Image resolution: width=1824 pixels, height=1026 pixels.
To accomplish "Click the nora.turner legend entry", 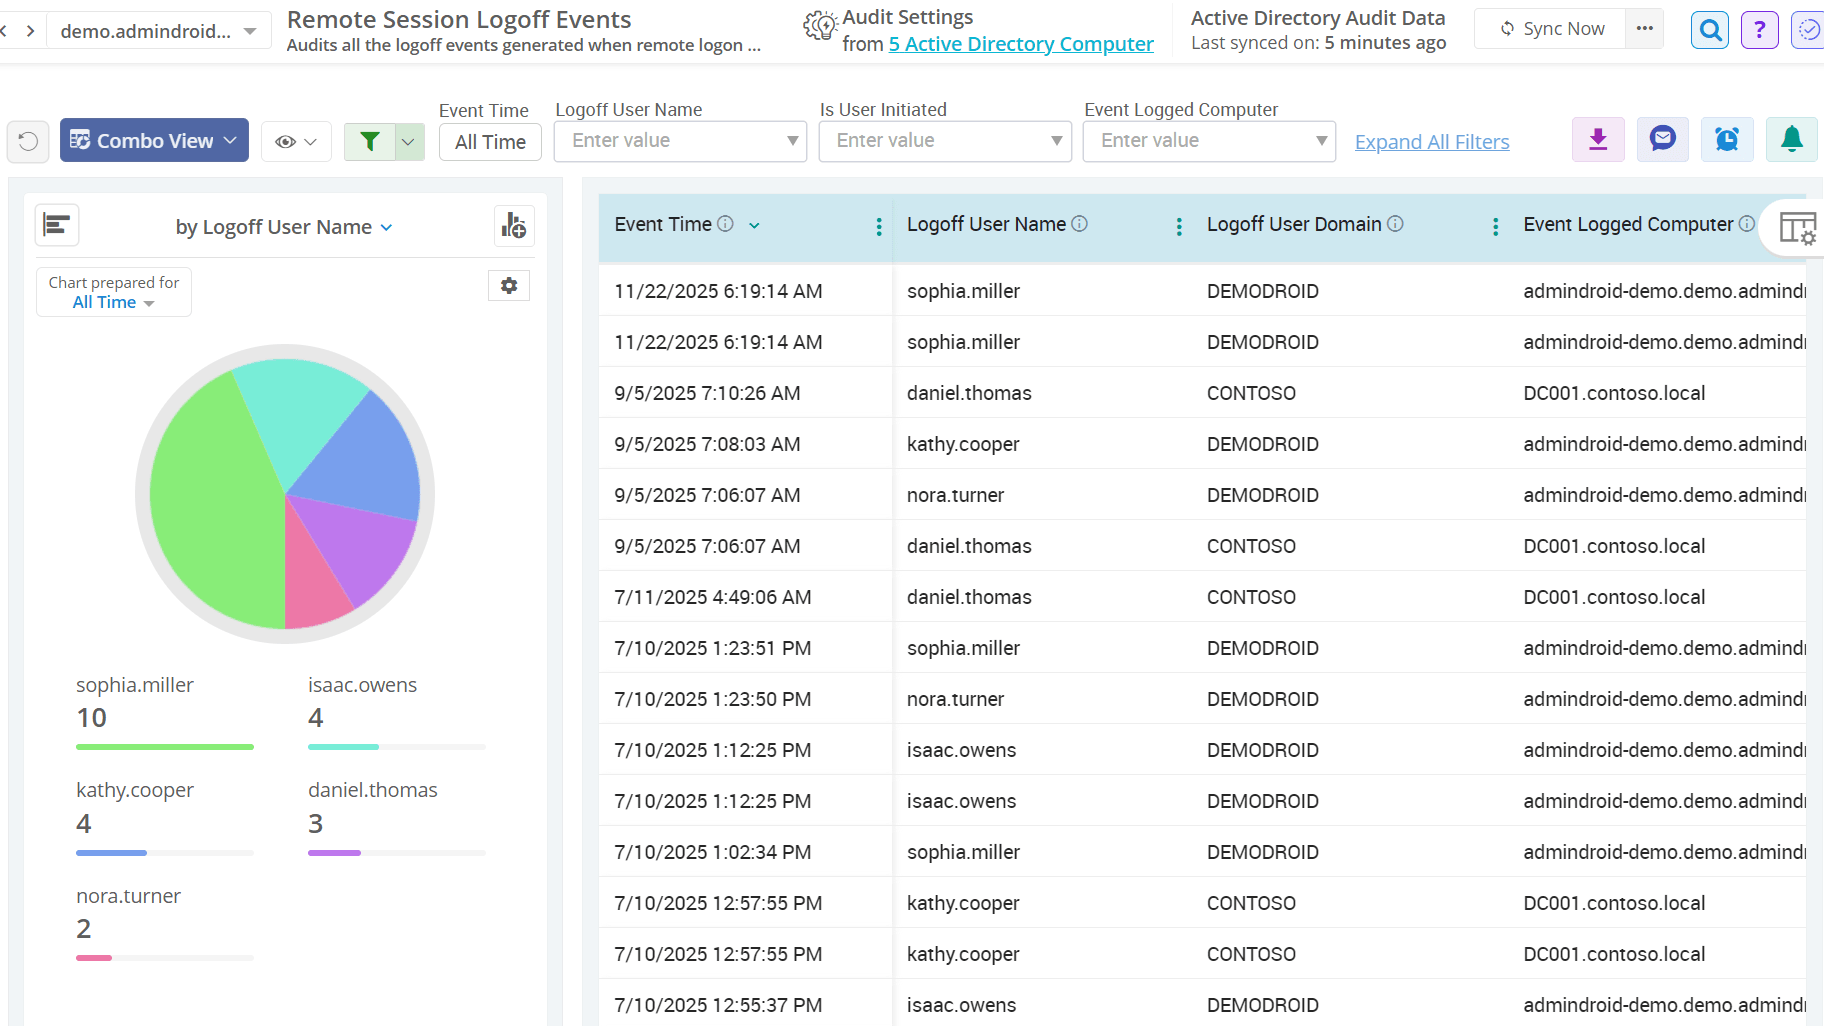I will (x=165, y=923).
